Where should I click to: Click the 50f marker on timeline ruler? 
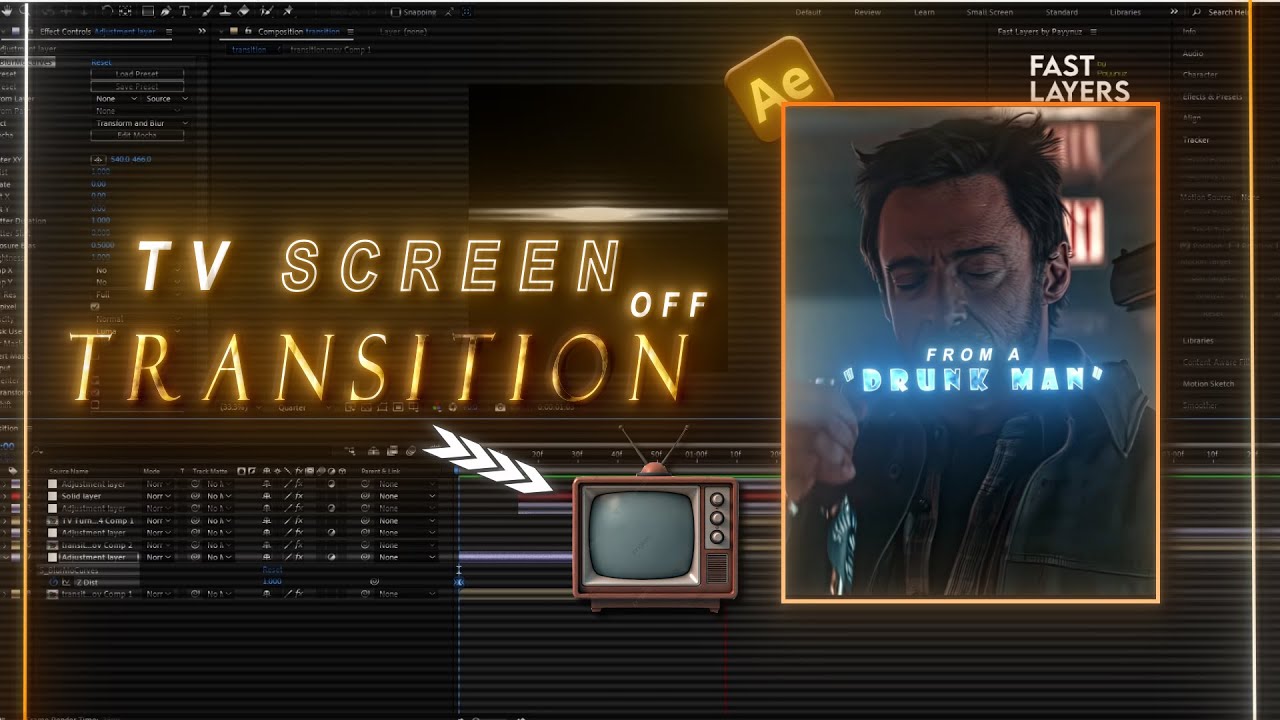coord(656,454)
